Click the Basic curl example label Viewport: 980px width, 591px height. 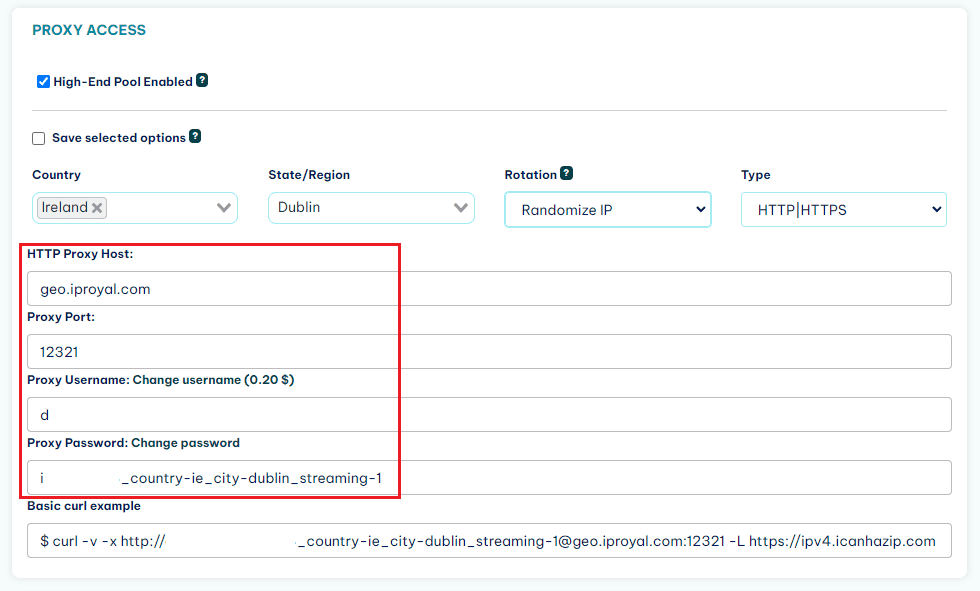coord(84,506)
